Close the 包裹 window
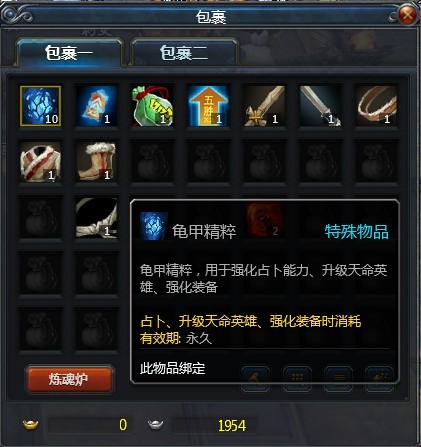The width and height of the screenshot is (421, 447). tap(407, 14)
